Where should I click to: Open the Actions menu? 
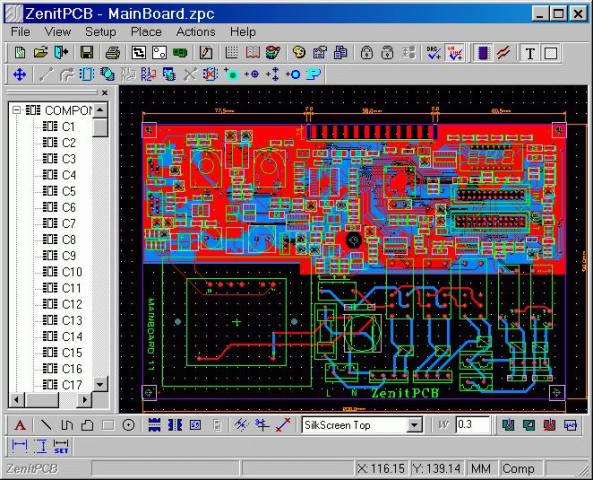[x=196, y=32]
